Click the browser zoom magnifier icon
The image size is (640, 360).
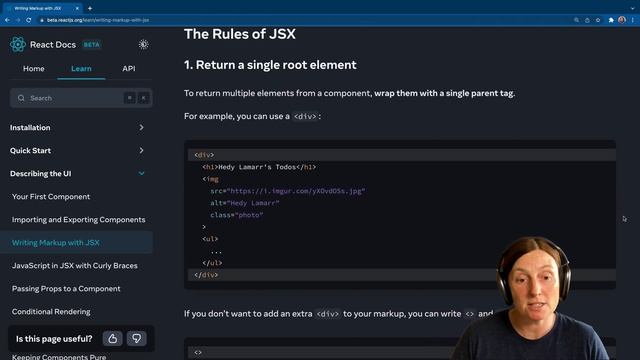(x=576, y=20)
